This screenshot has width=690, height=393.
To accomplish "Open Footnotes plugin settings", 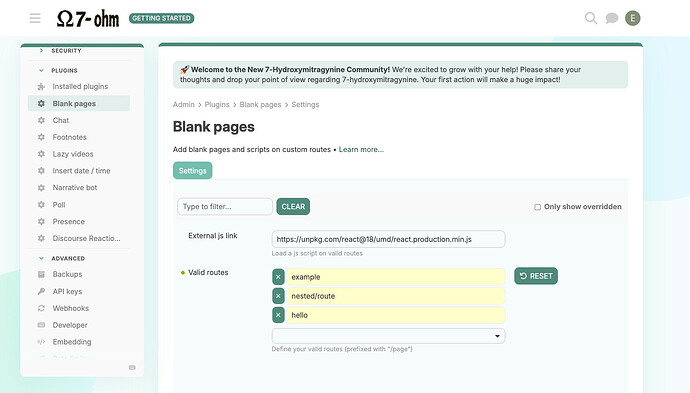I will [70, 137].
